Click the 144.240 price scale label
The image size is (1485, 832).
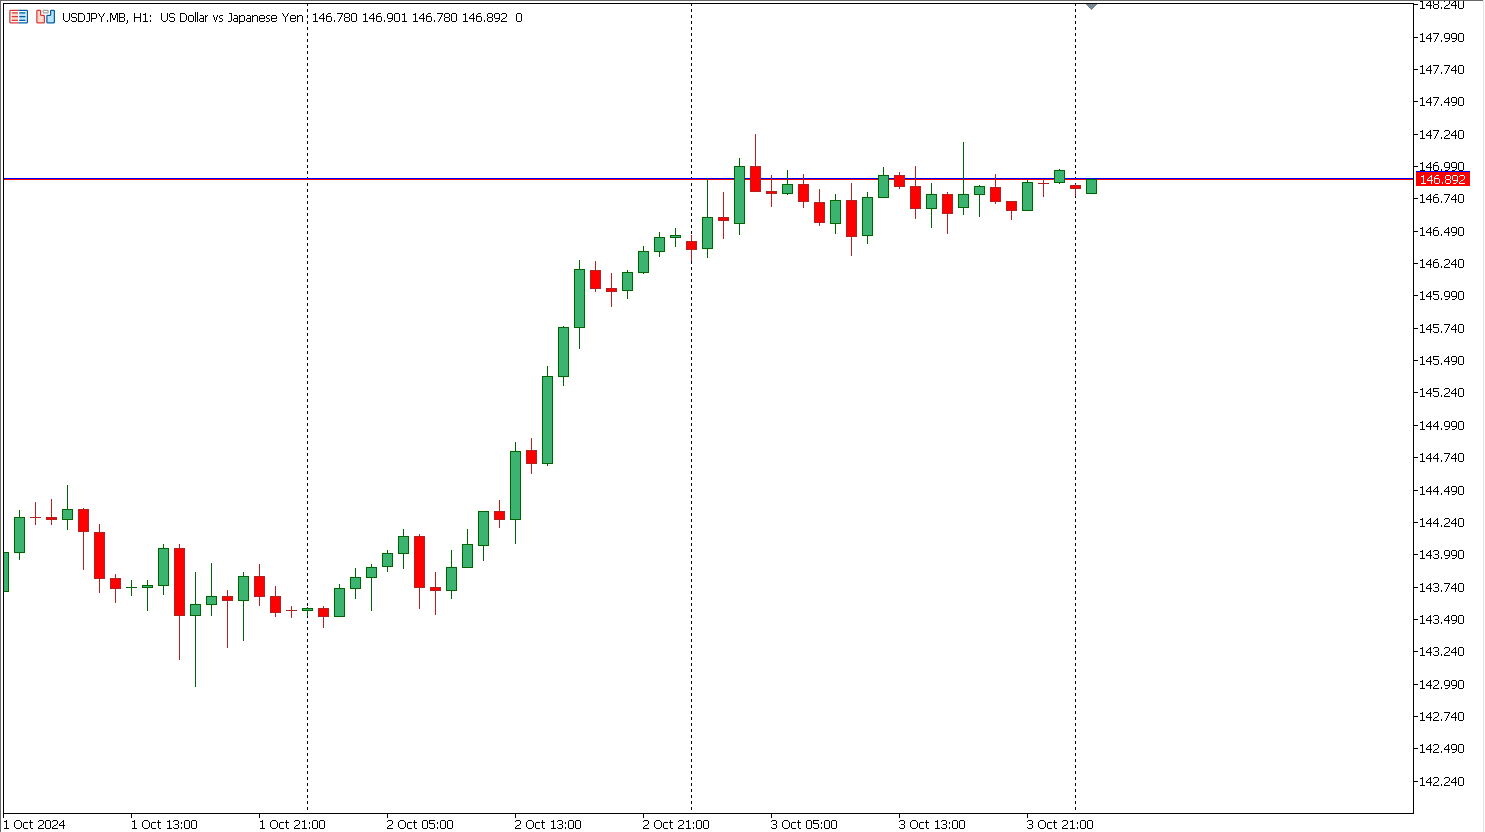[x=1441, y=522]
